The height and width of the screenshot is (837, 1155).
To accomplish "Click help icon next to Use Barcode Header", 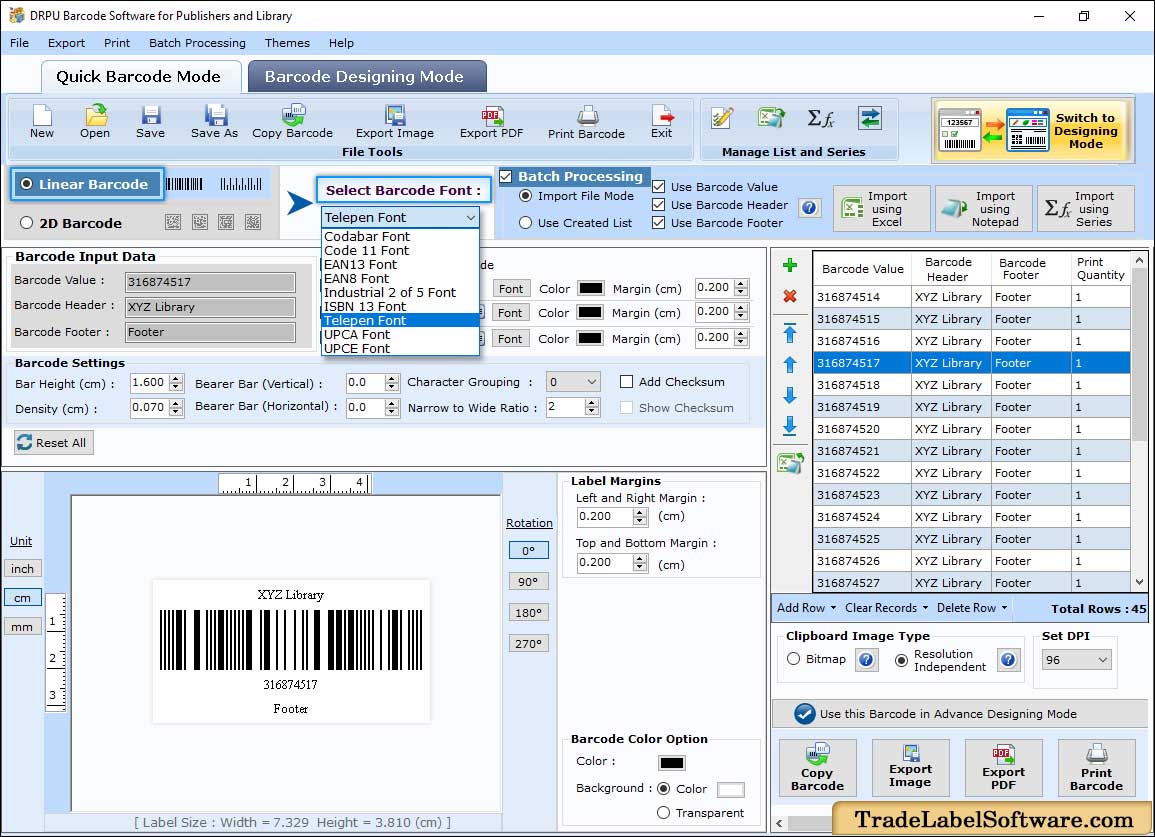I will point(809,208).
